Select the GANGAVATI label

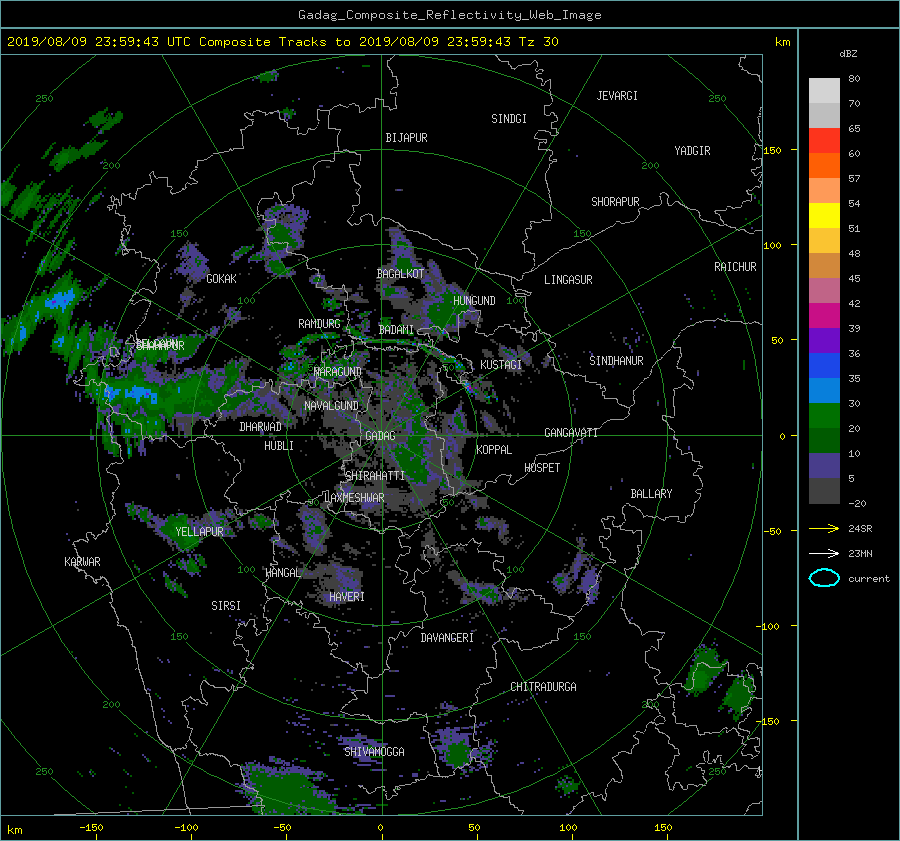click(x=571, y=433)
